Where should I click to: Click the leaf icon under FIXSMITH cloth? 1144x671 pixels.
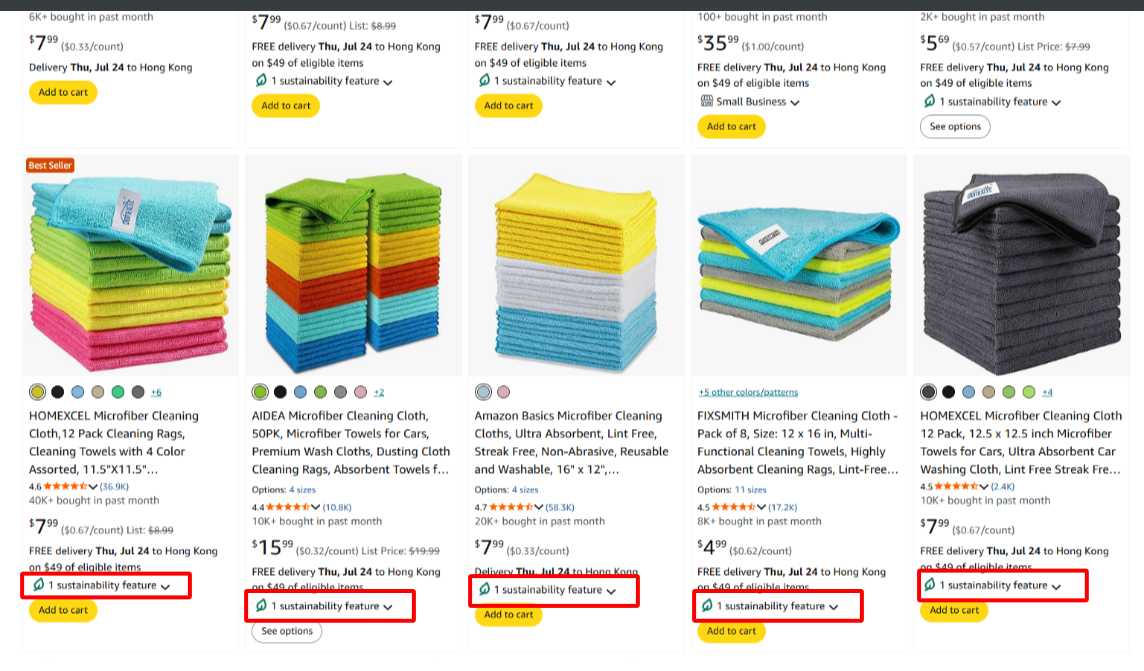706,606
